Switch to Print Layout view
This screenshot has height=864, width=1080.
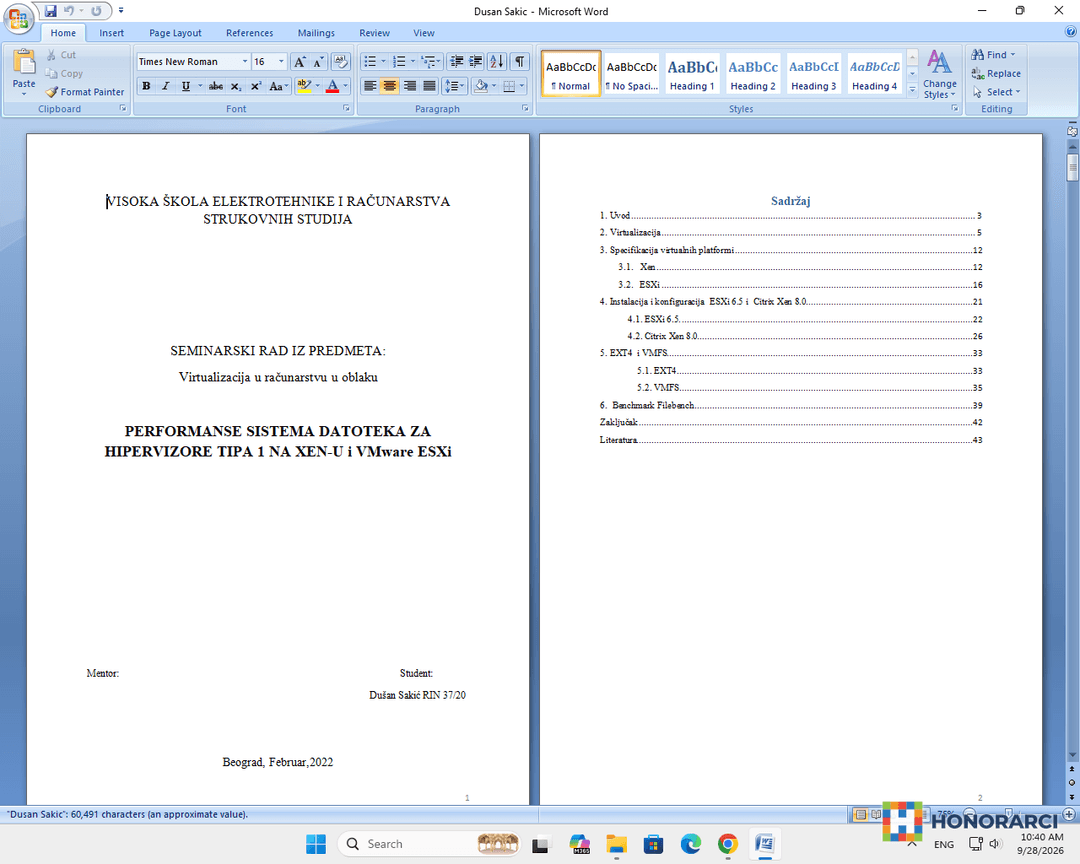[860, 814]
